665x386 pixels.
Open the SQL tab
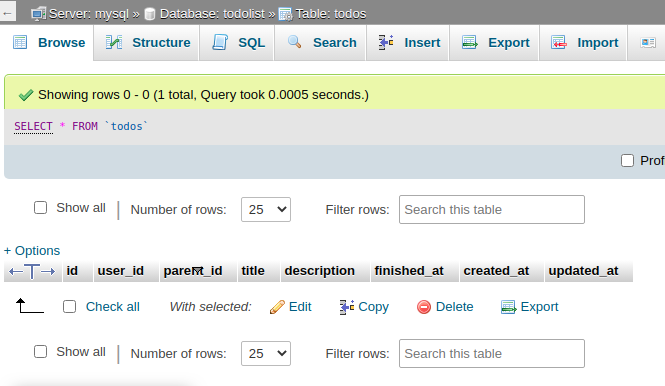click(237, 42)
